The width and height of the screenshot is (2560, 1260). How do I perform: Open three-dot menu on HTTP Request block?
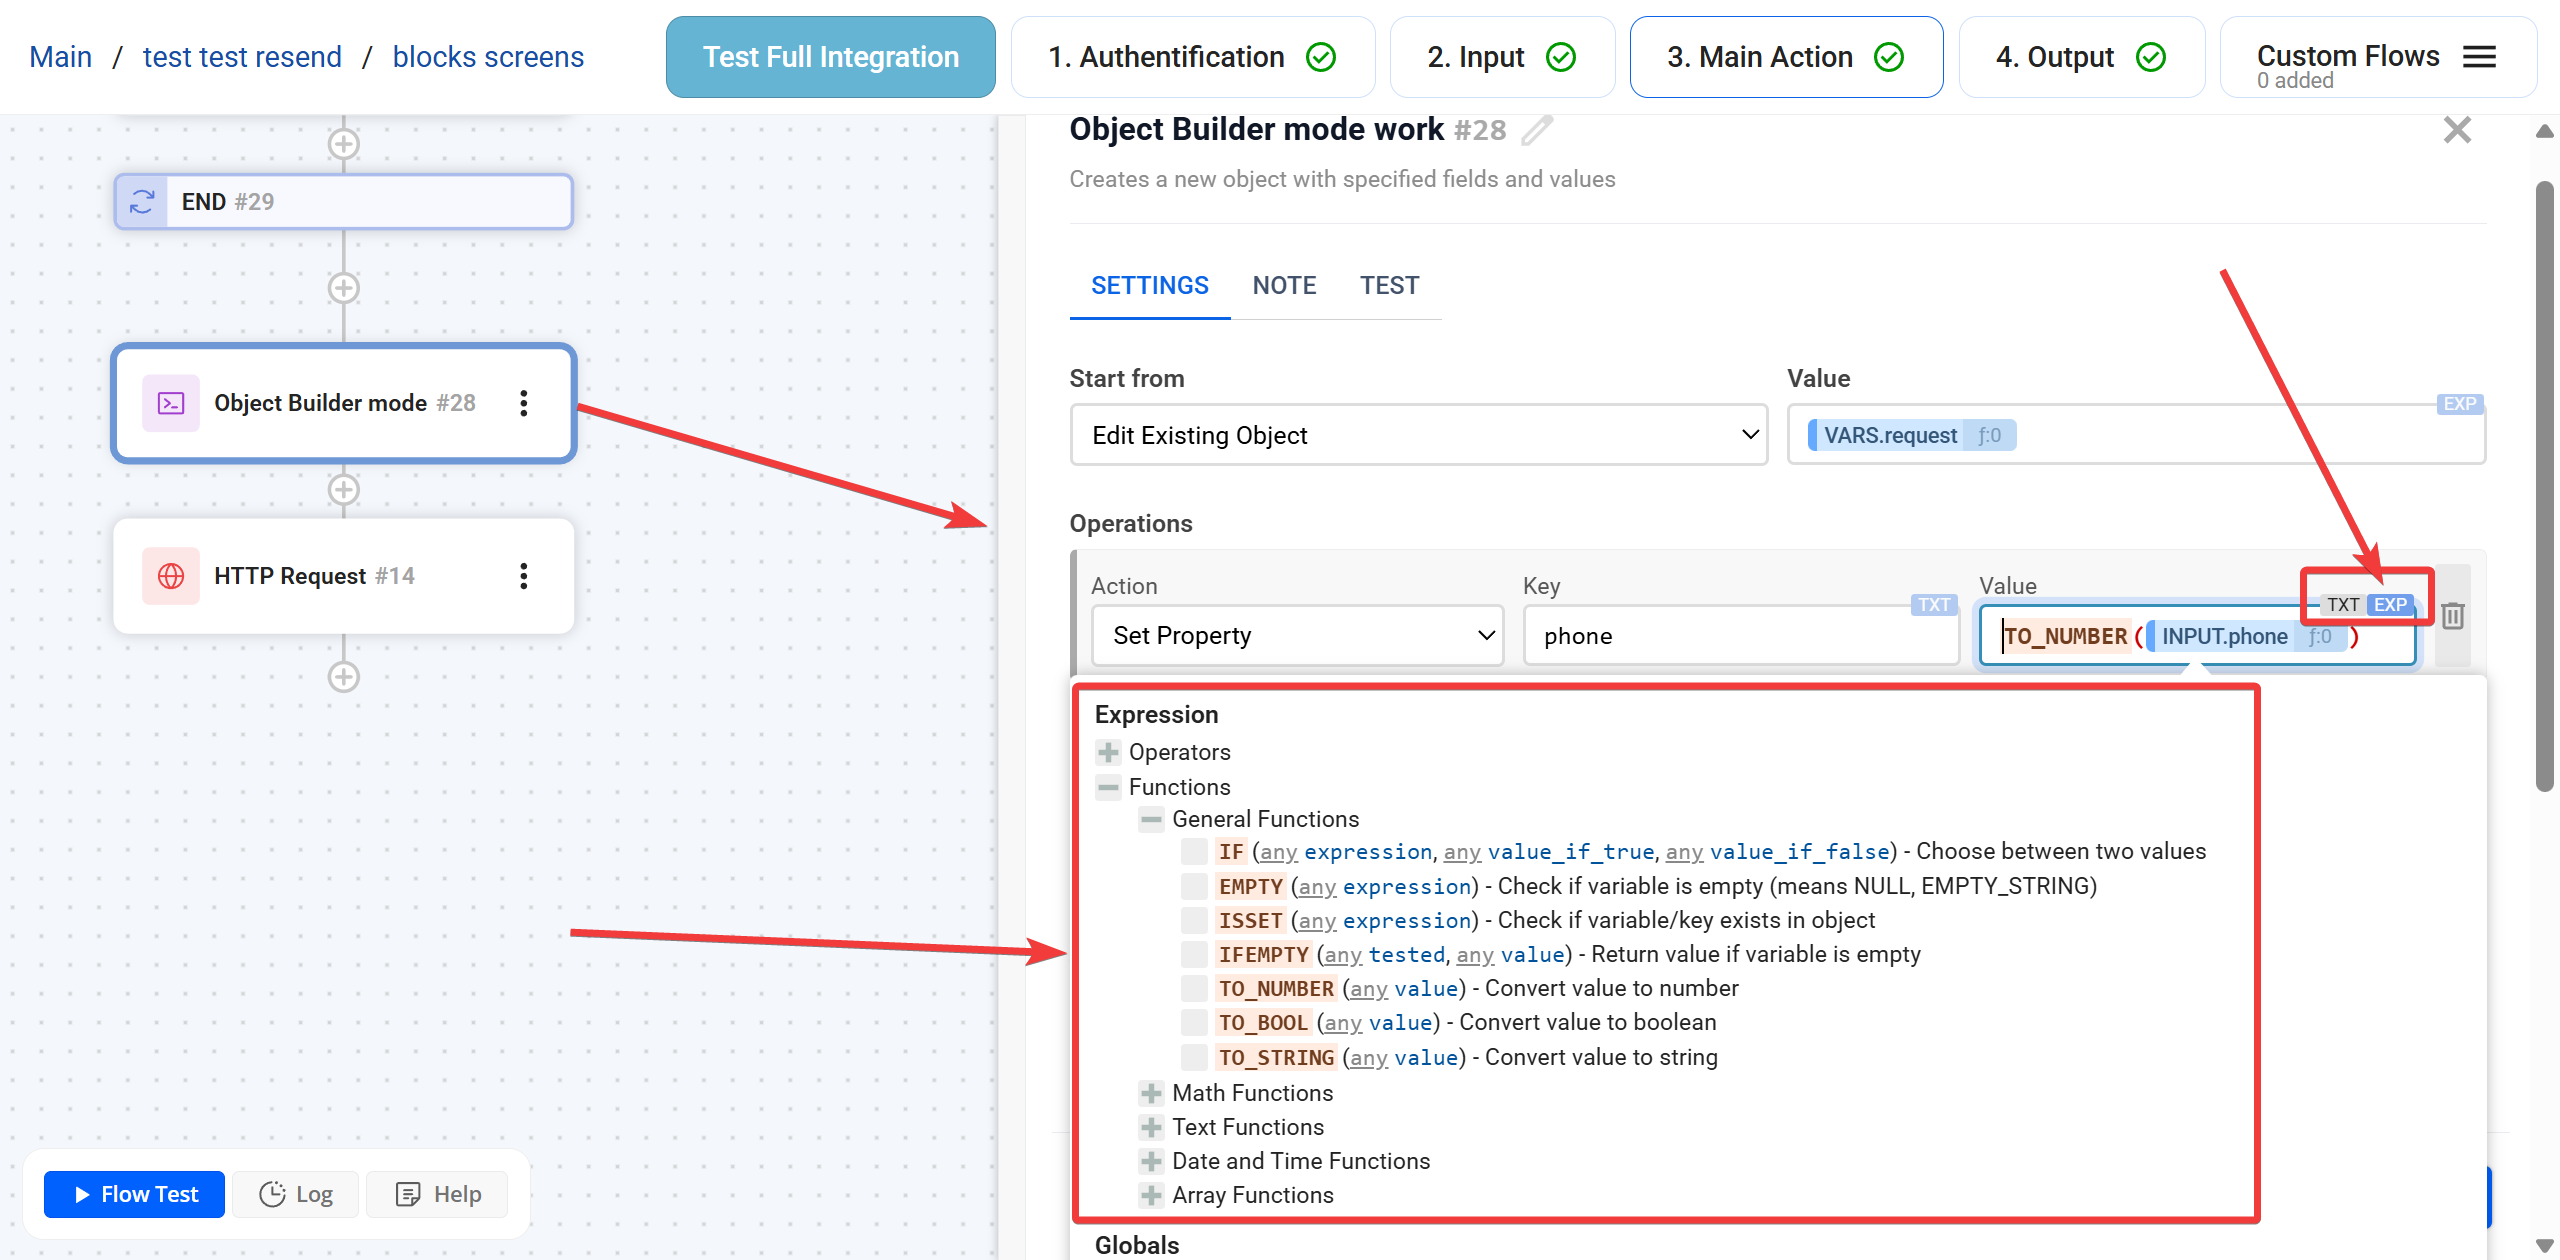pos(523,576)
